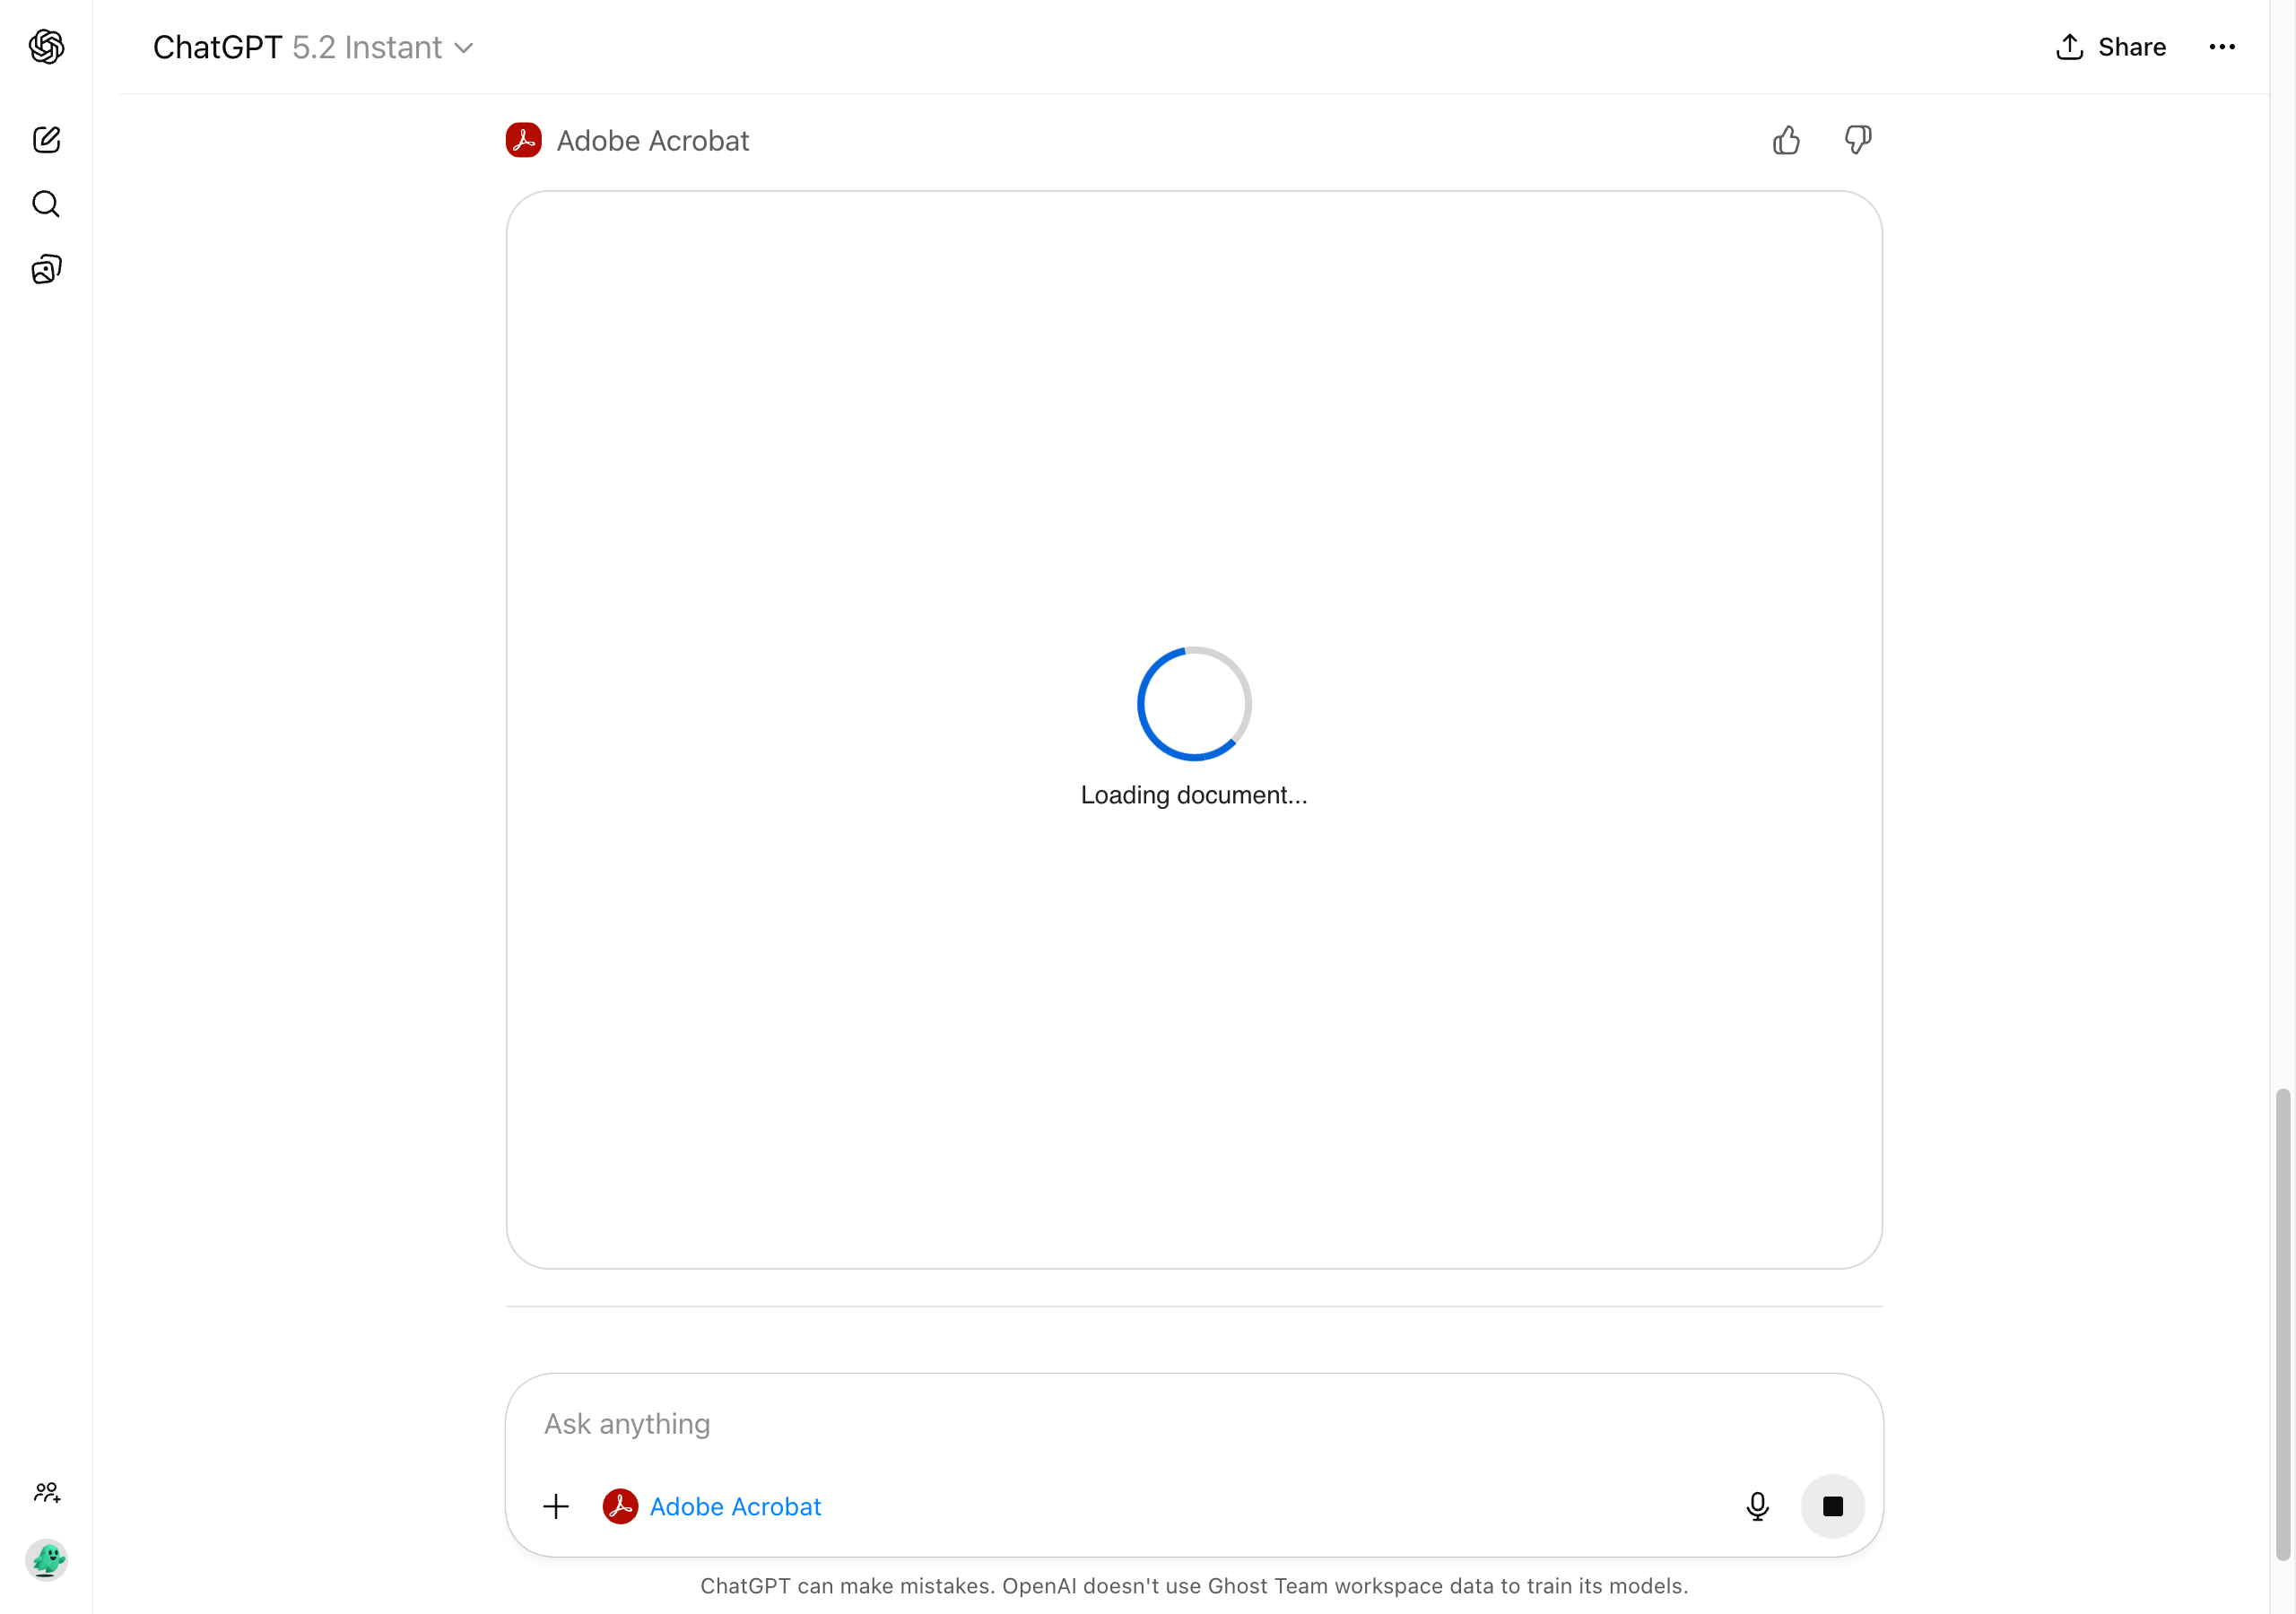The width and height of the screenshot is (2296, 1614).
Task: Click the invite team members icon
Action: (x=46, y=1492)
